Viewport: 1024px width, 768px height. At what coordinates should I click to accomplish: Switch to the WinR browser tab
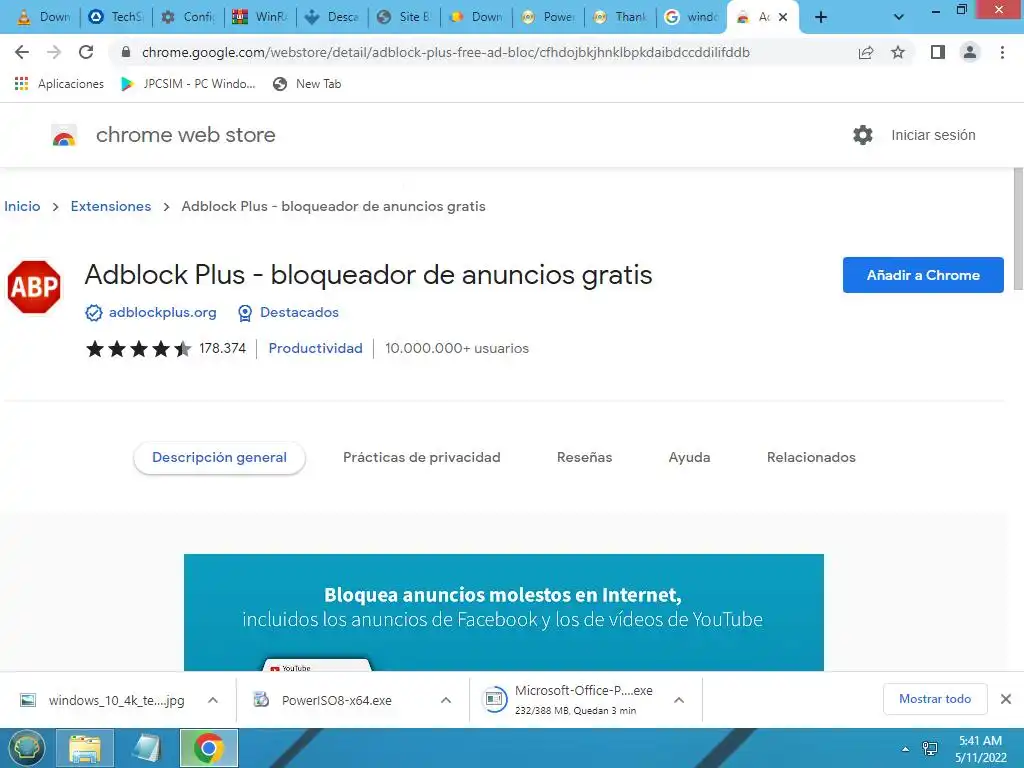tap(260, 17)
